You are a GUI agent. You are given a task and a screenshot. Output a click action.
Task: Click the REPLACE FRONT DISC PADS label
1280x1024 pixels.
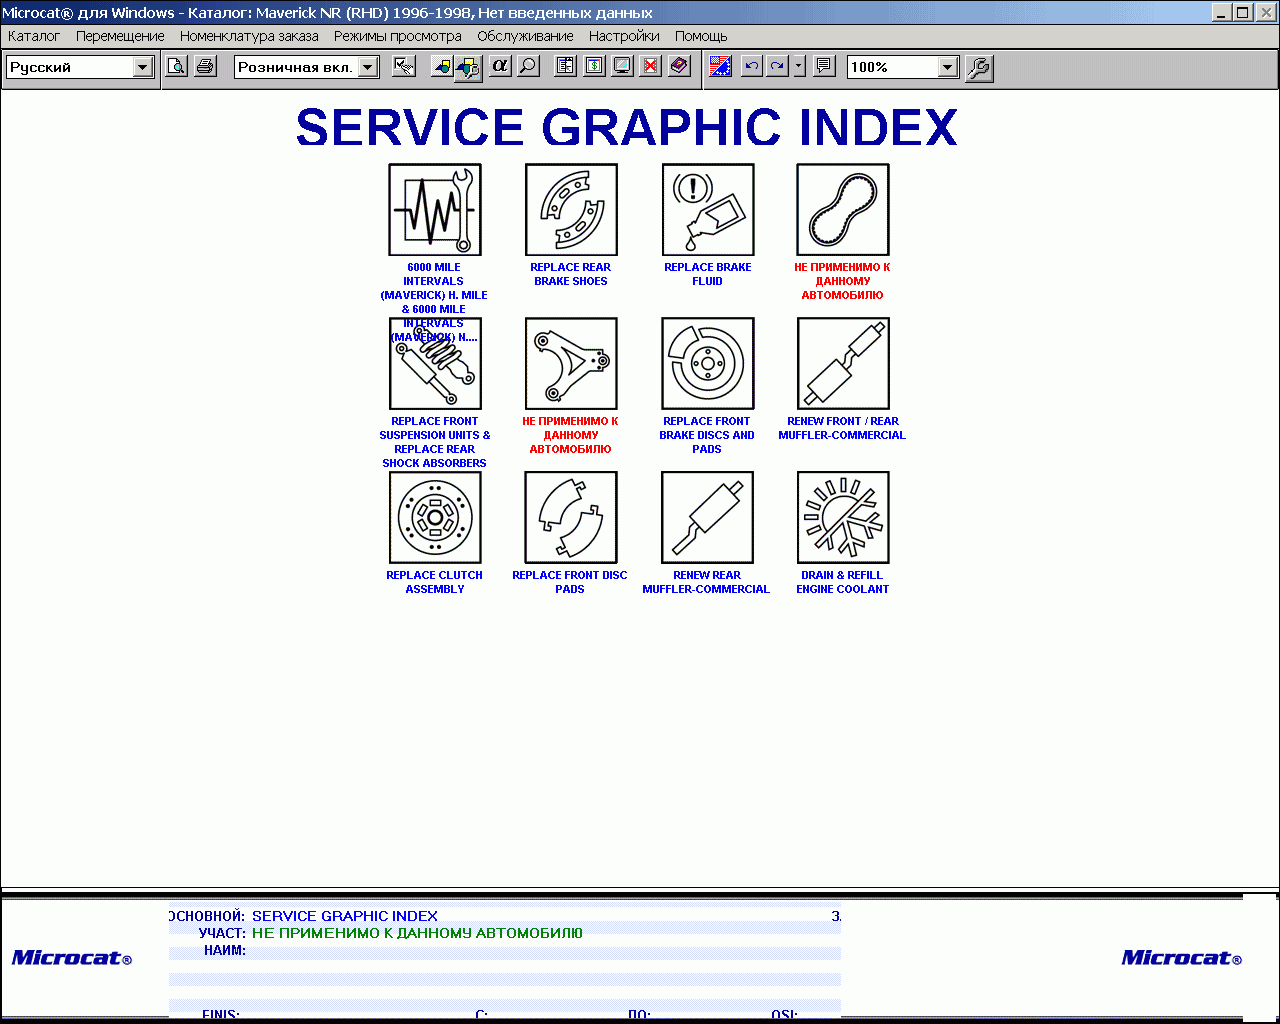570,582
